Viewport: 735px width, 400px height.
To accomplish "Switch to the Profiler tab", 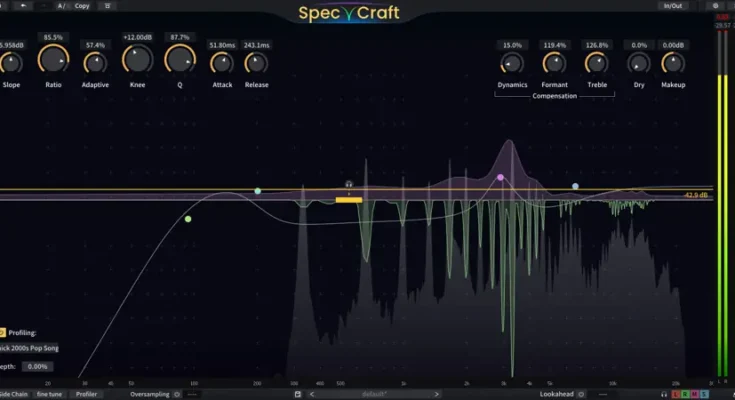I will click(x=87, y=394).
